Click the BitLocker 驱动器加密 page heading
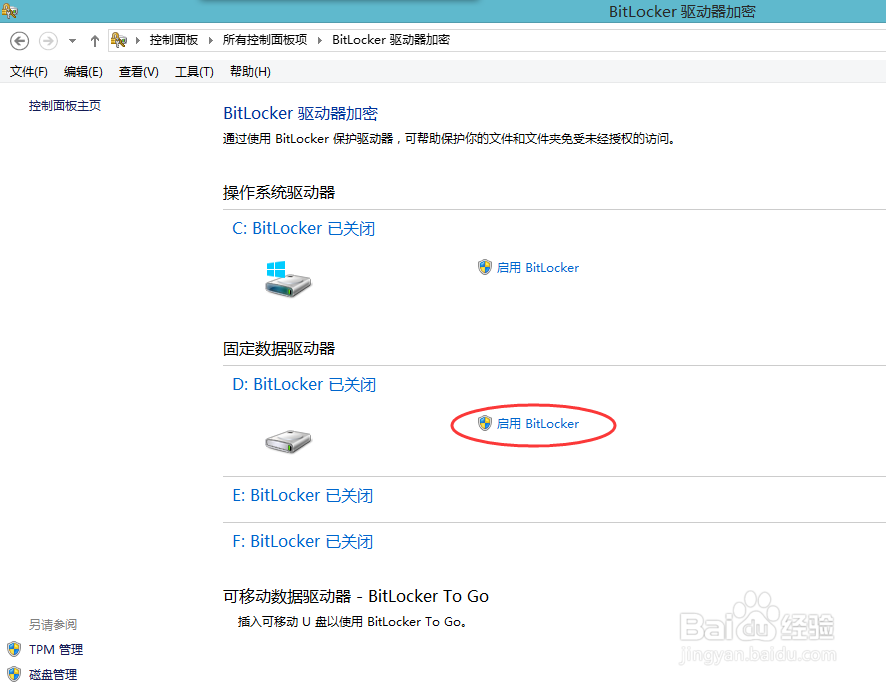886x685 pixels. [301, 113]
